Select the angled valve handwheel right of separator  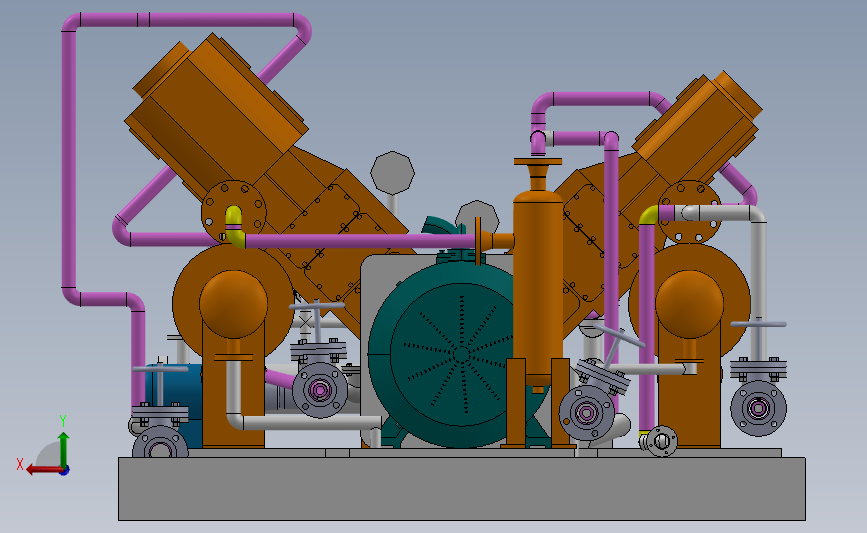tap(619, 336)
